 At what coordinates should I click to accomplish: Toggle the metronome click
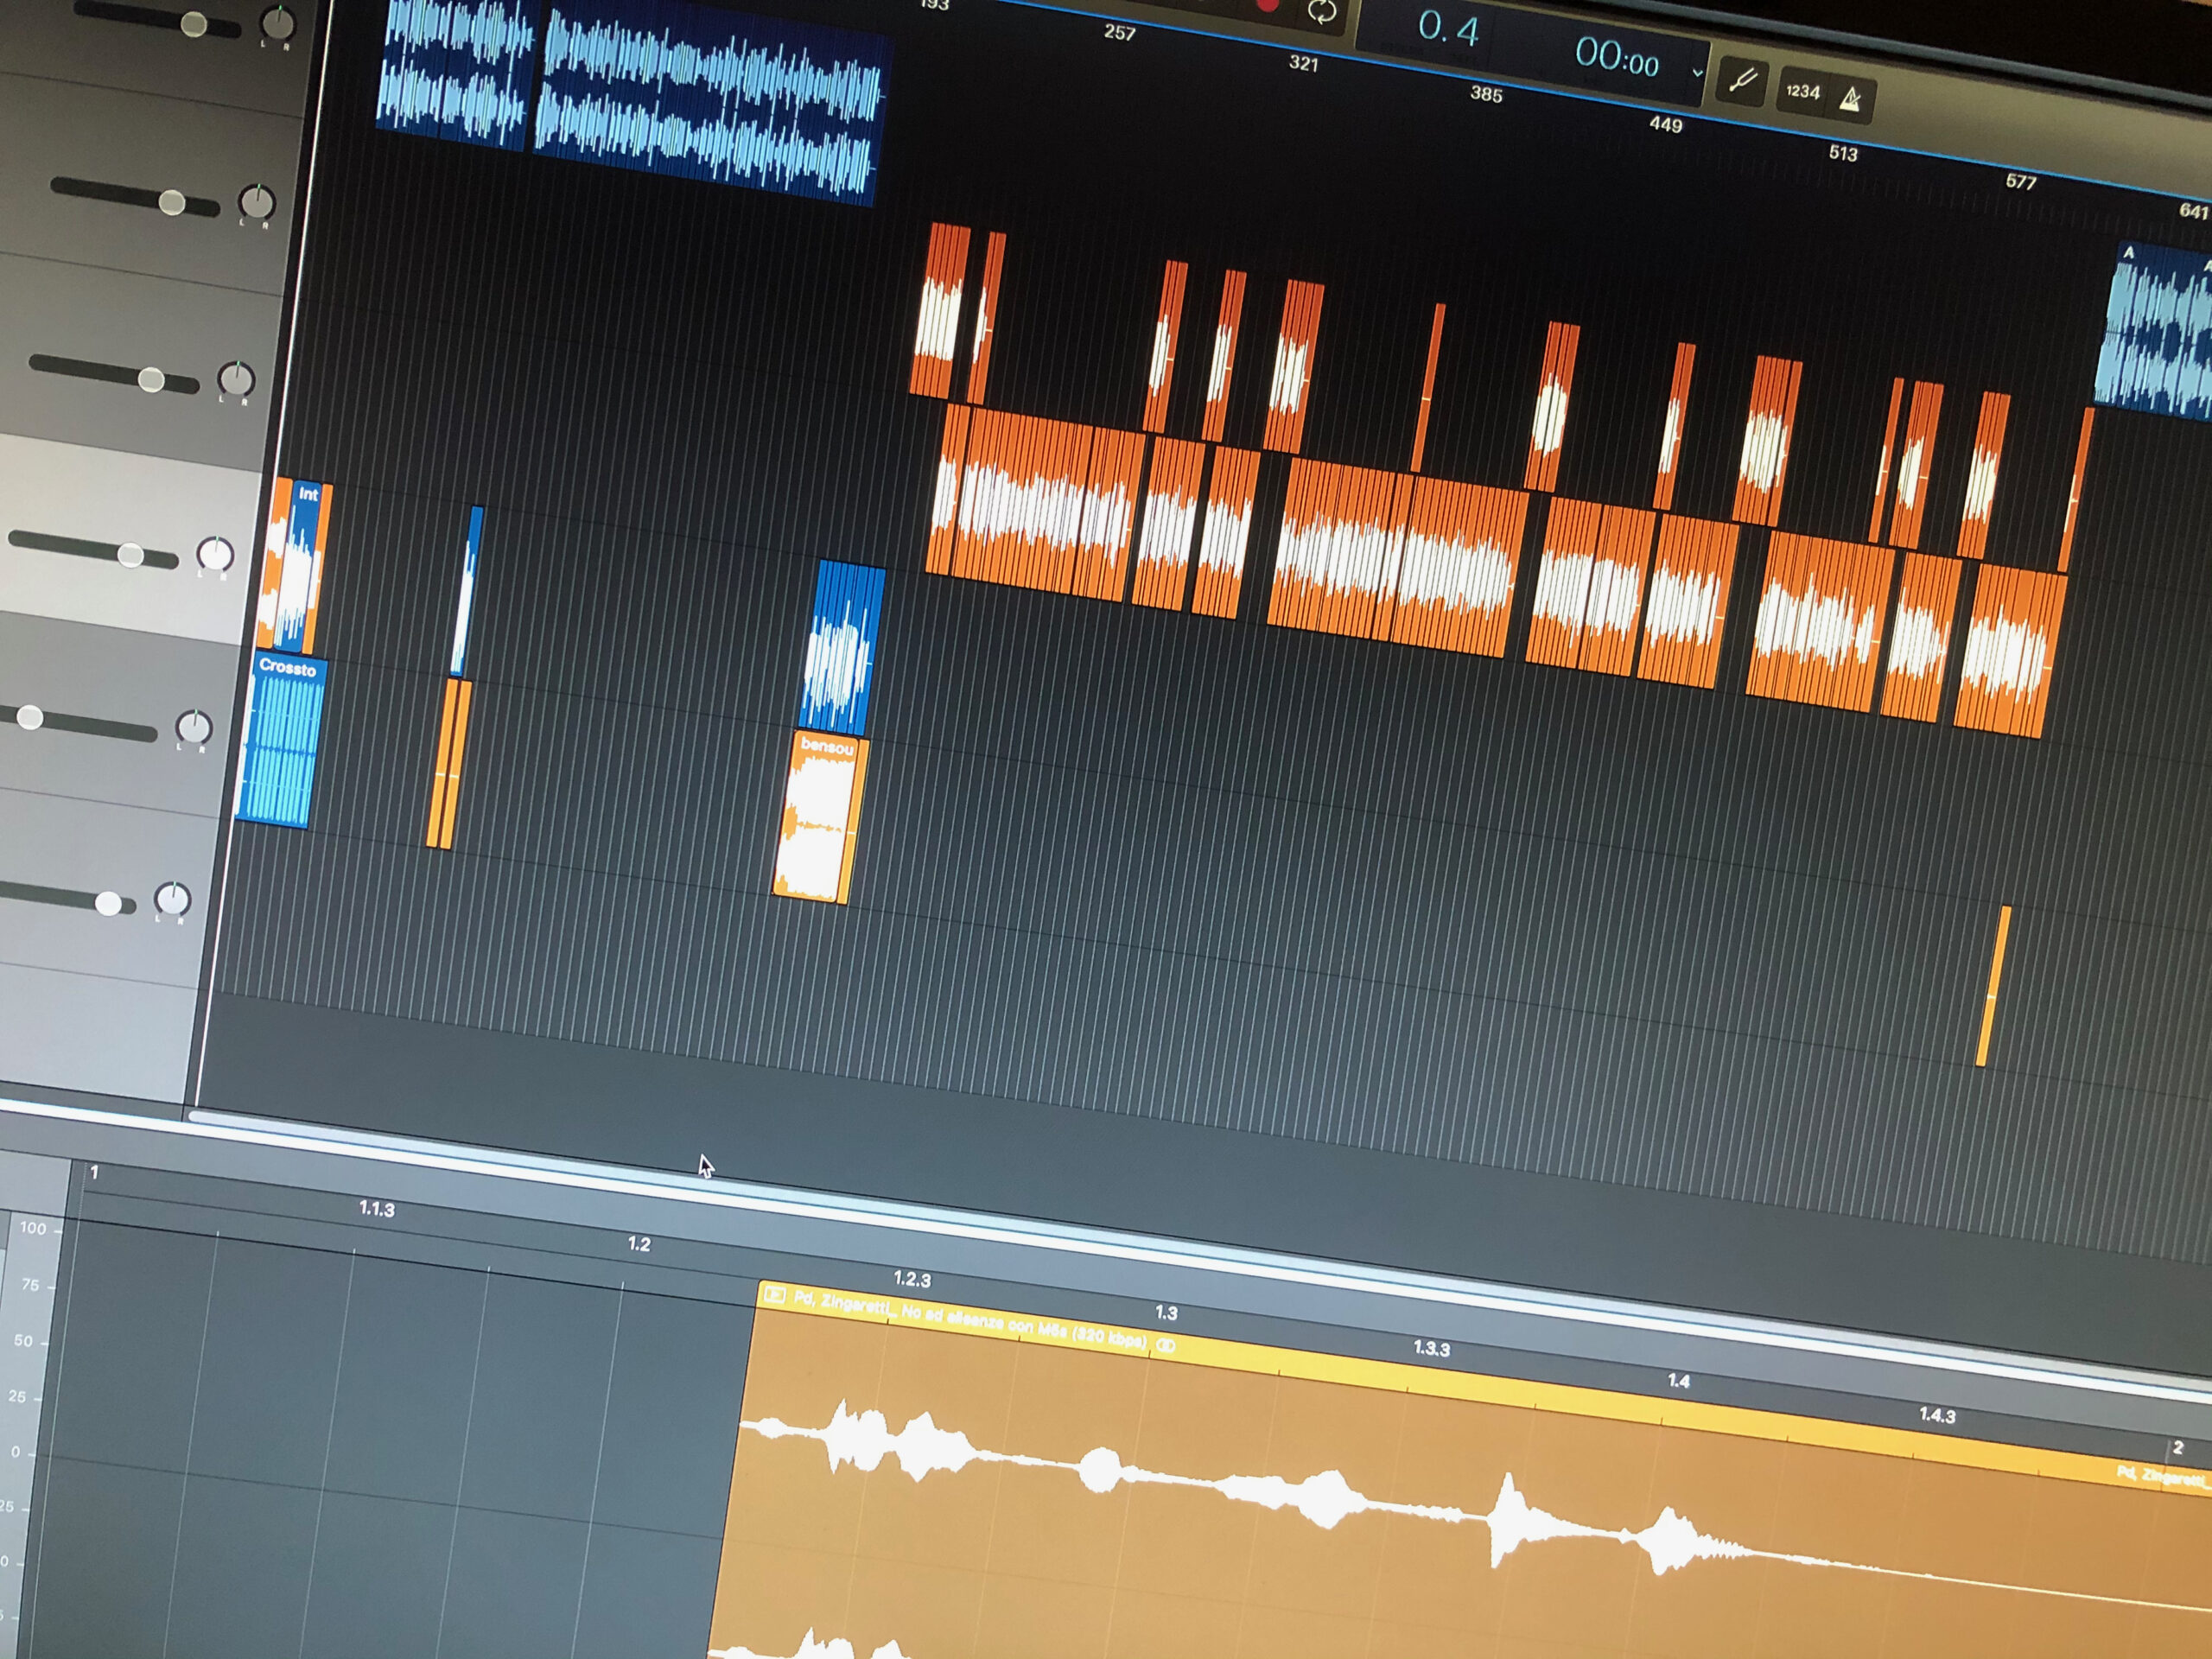[x=1850, y=99]
